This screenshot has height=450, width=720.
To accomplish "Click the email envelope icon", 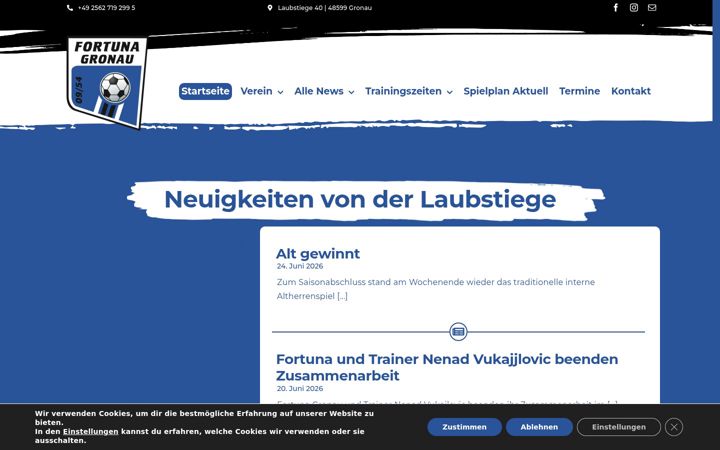I will coord(652,7).
